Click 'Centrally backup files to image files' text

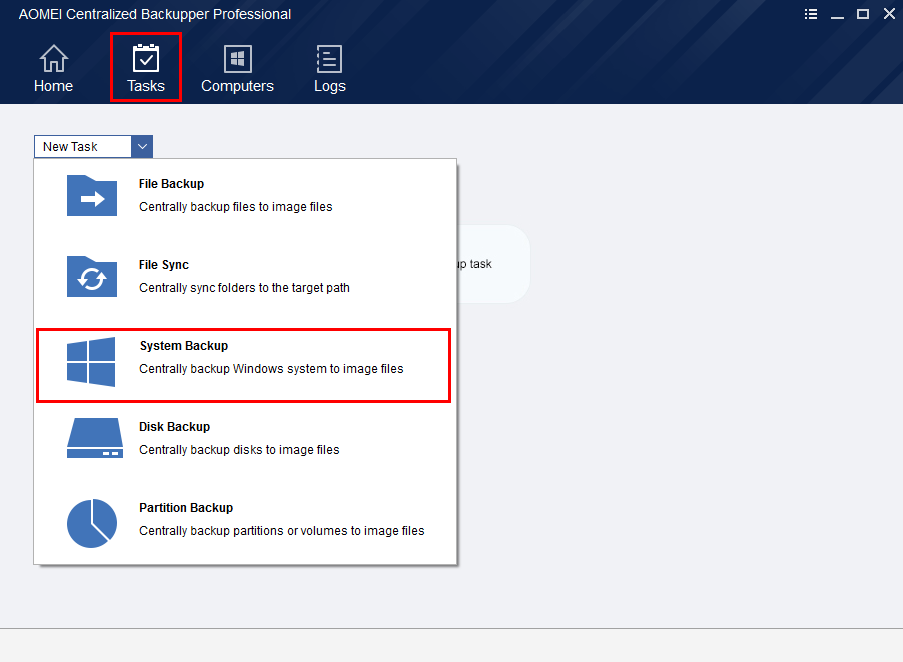tap(236, 207)
